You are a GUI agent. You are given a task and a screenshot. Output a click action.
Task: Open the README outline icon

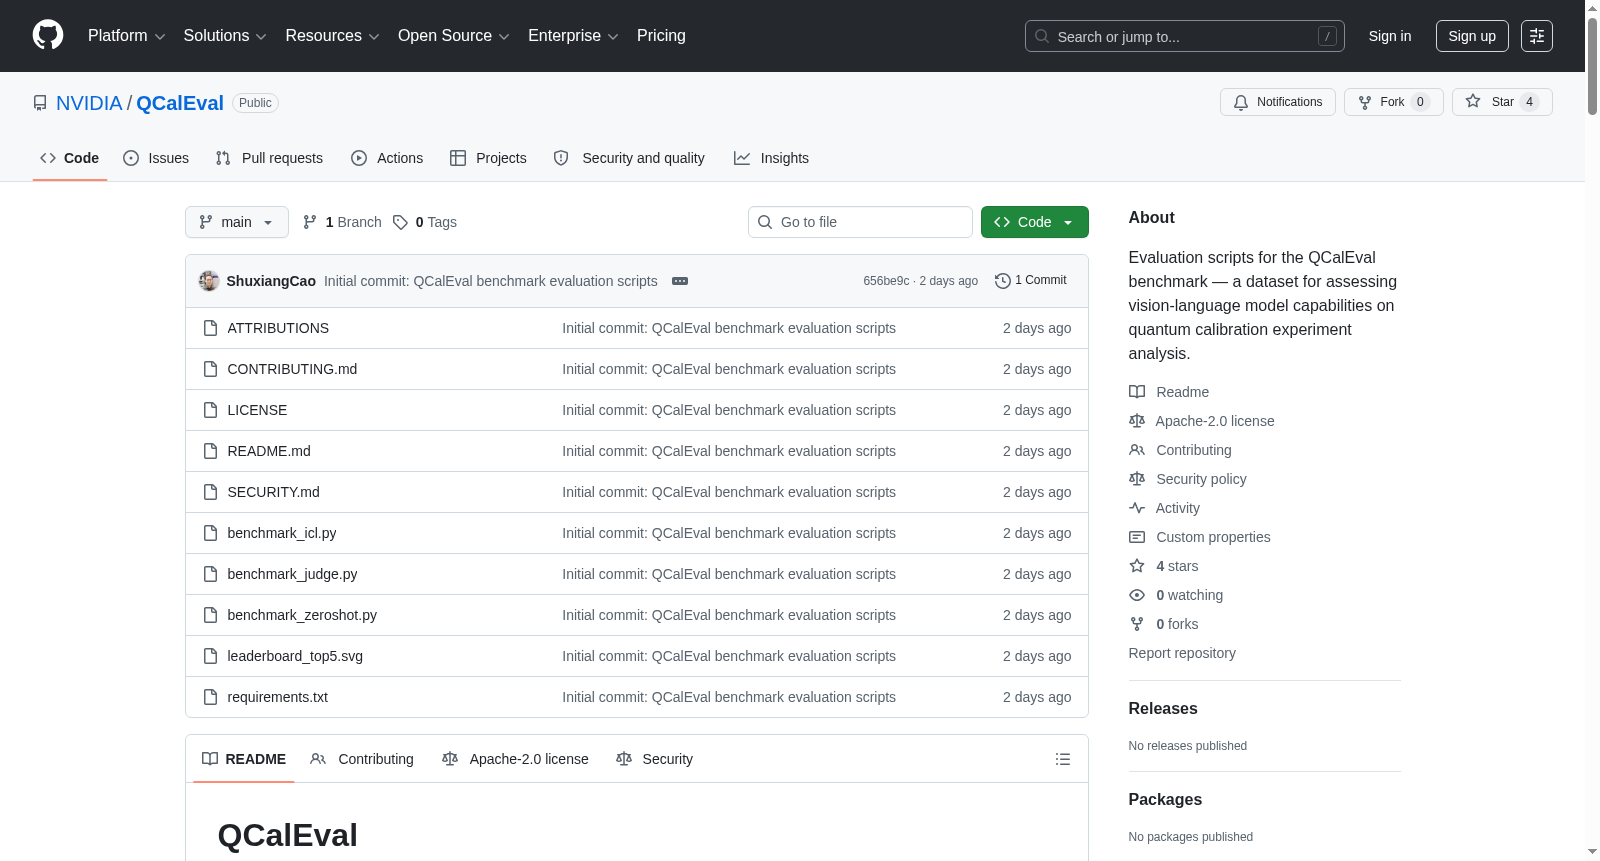point(1063,759)
